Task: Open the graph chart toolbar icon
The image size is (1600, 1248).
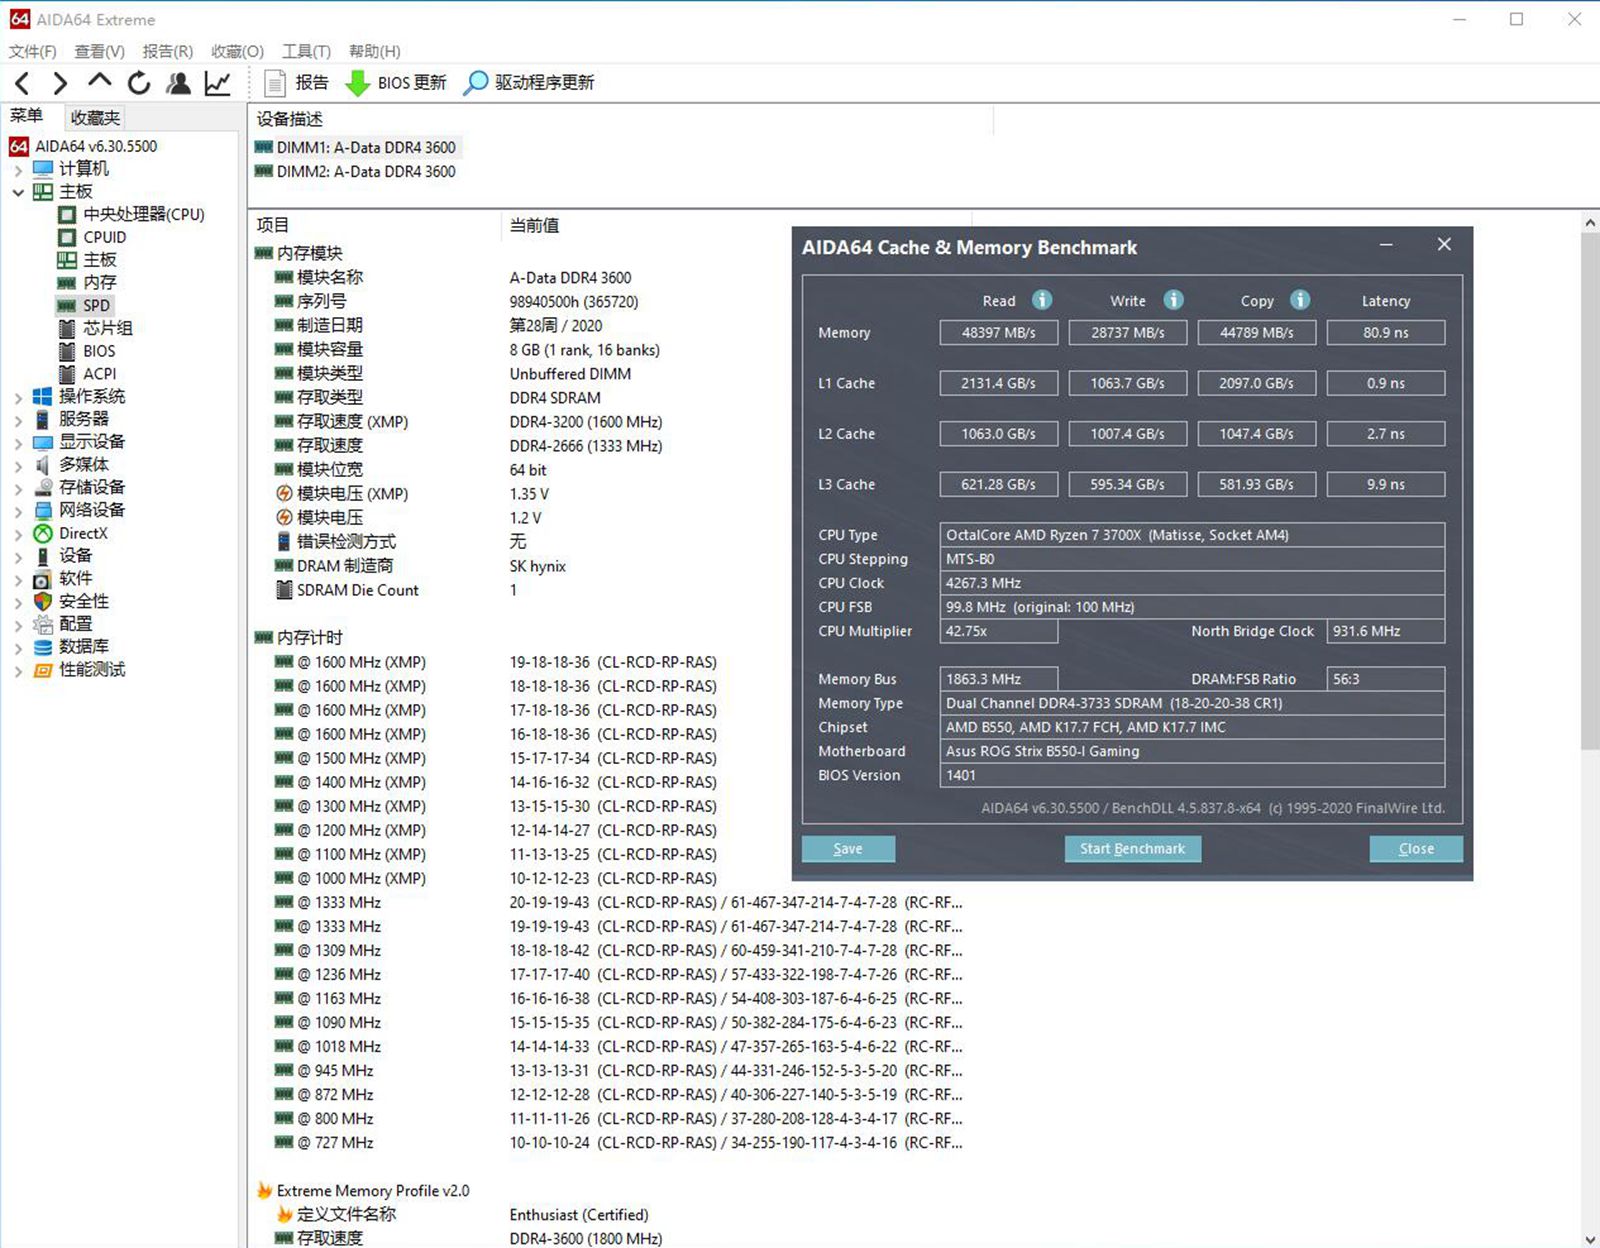Action: [217, 83]
